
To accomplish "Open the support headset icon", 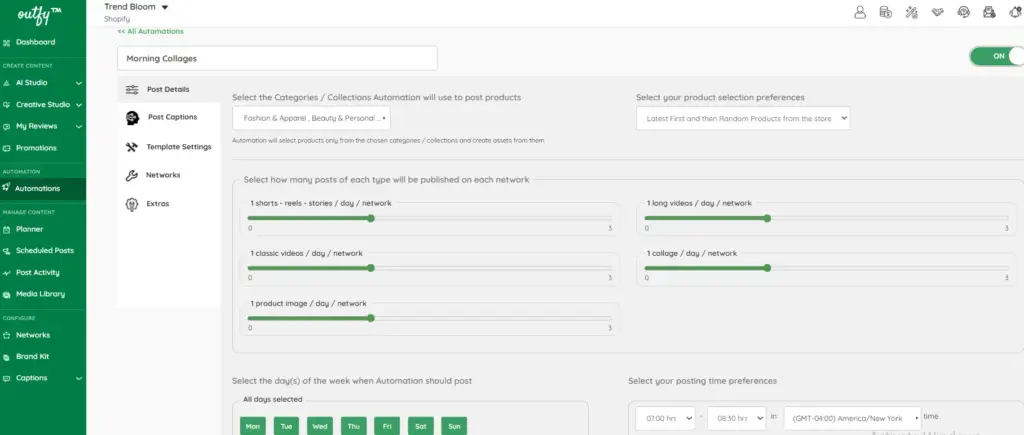I will click(x=963, y=12).
